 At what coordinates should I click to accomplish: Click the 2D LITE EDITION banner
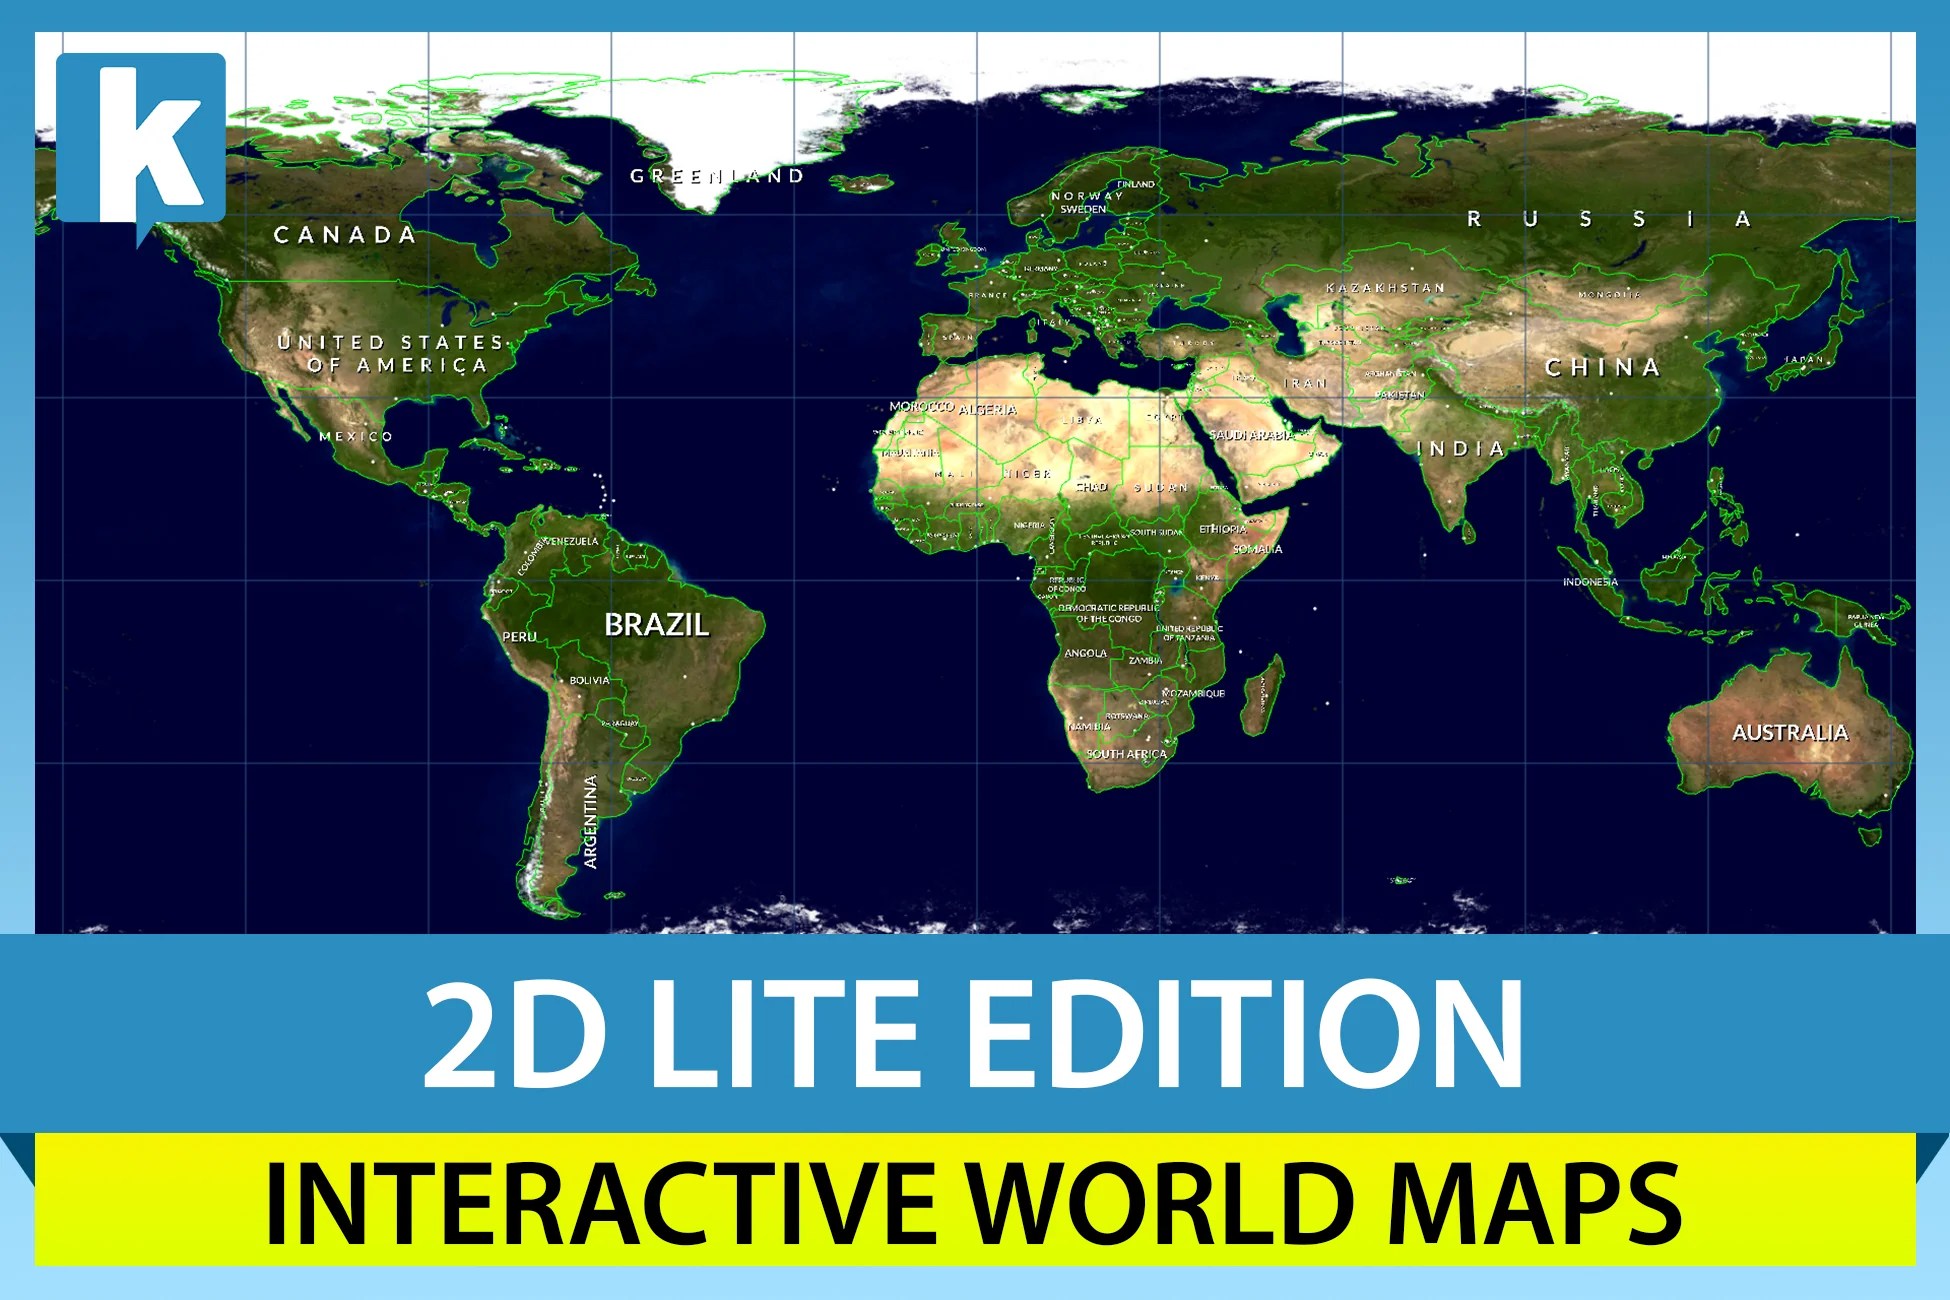click(973, 1034)
